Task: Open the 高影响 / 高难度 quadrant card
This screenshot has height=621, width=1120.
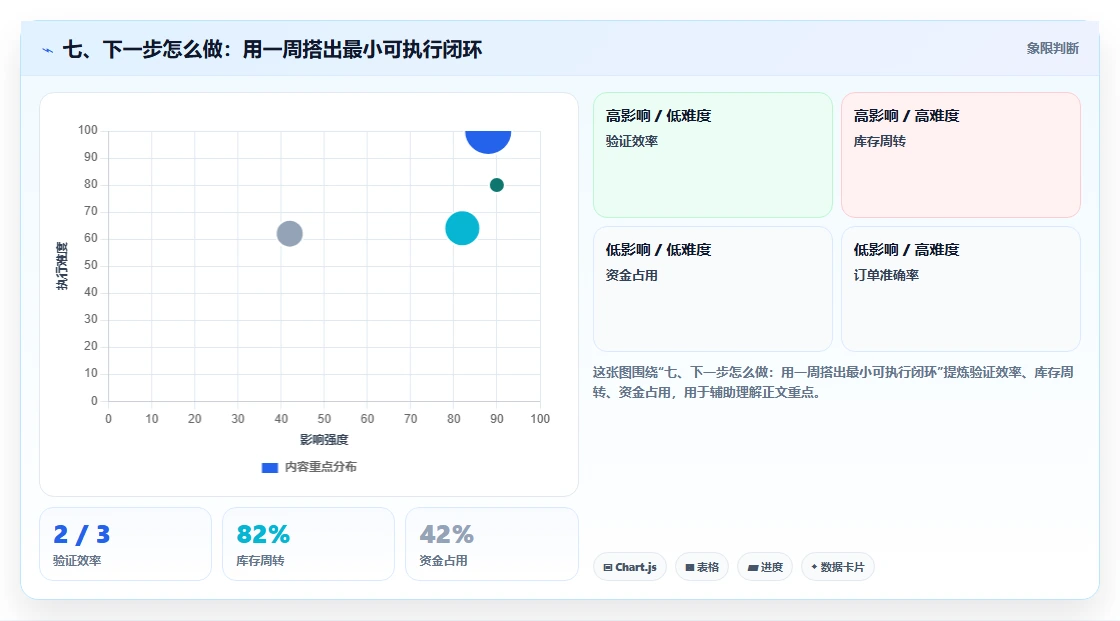Action: (x=961, y=154)
